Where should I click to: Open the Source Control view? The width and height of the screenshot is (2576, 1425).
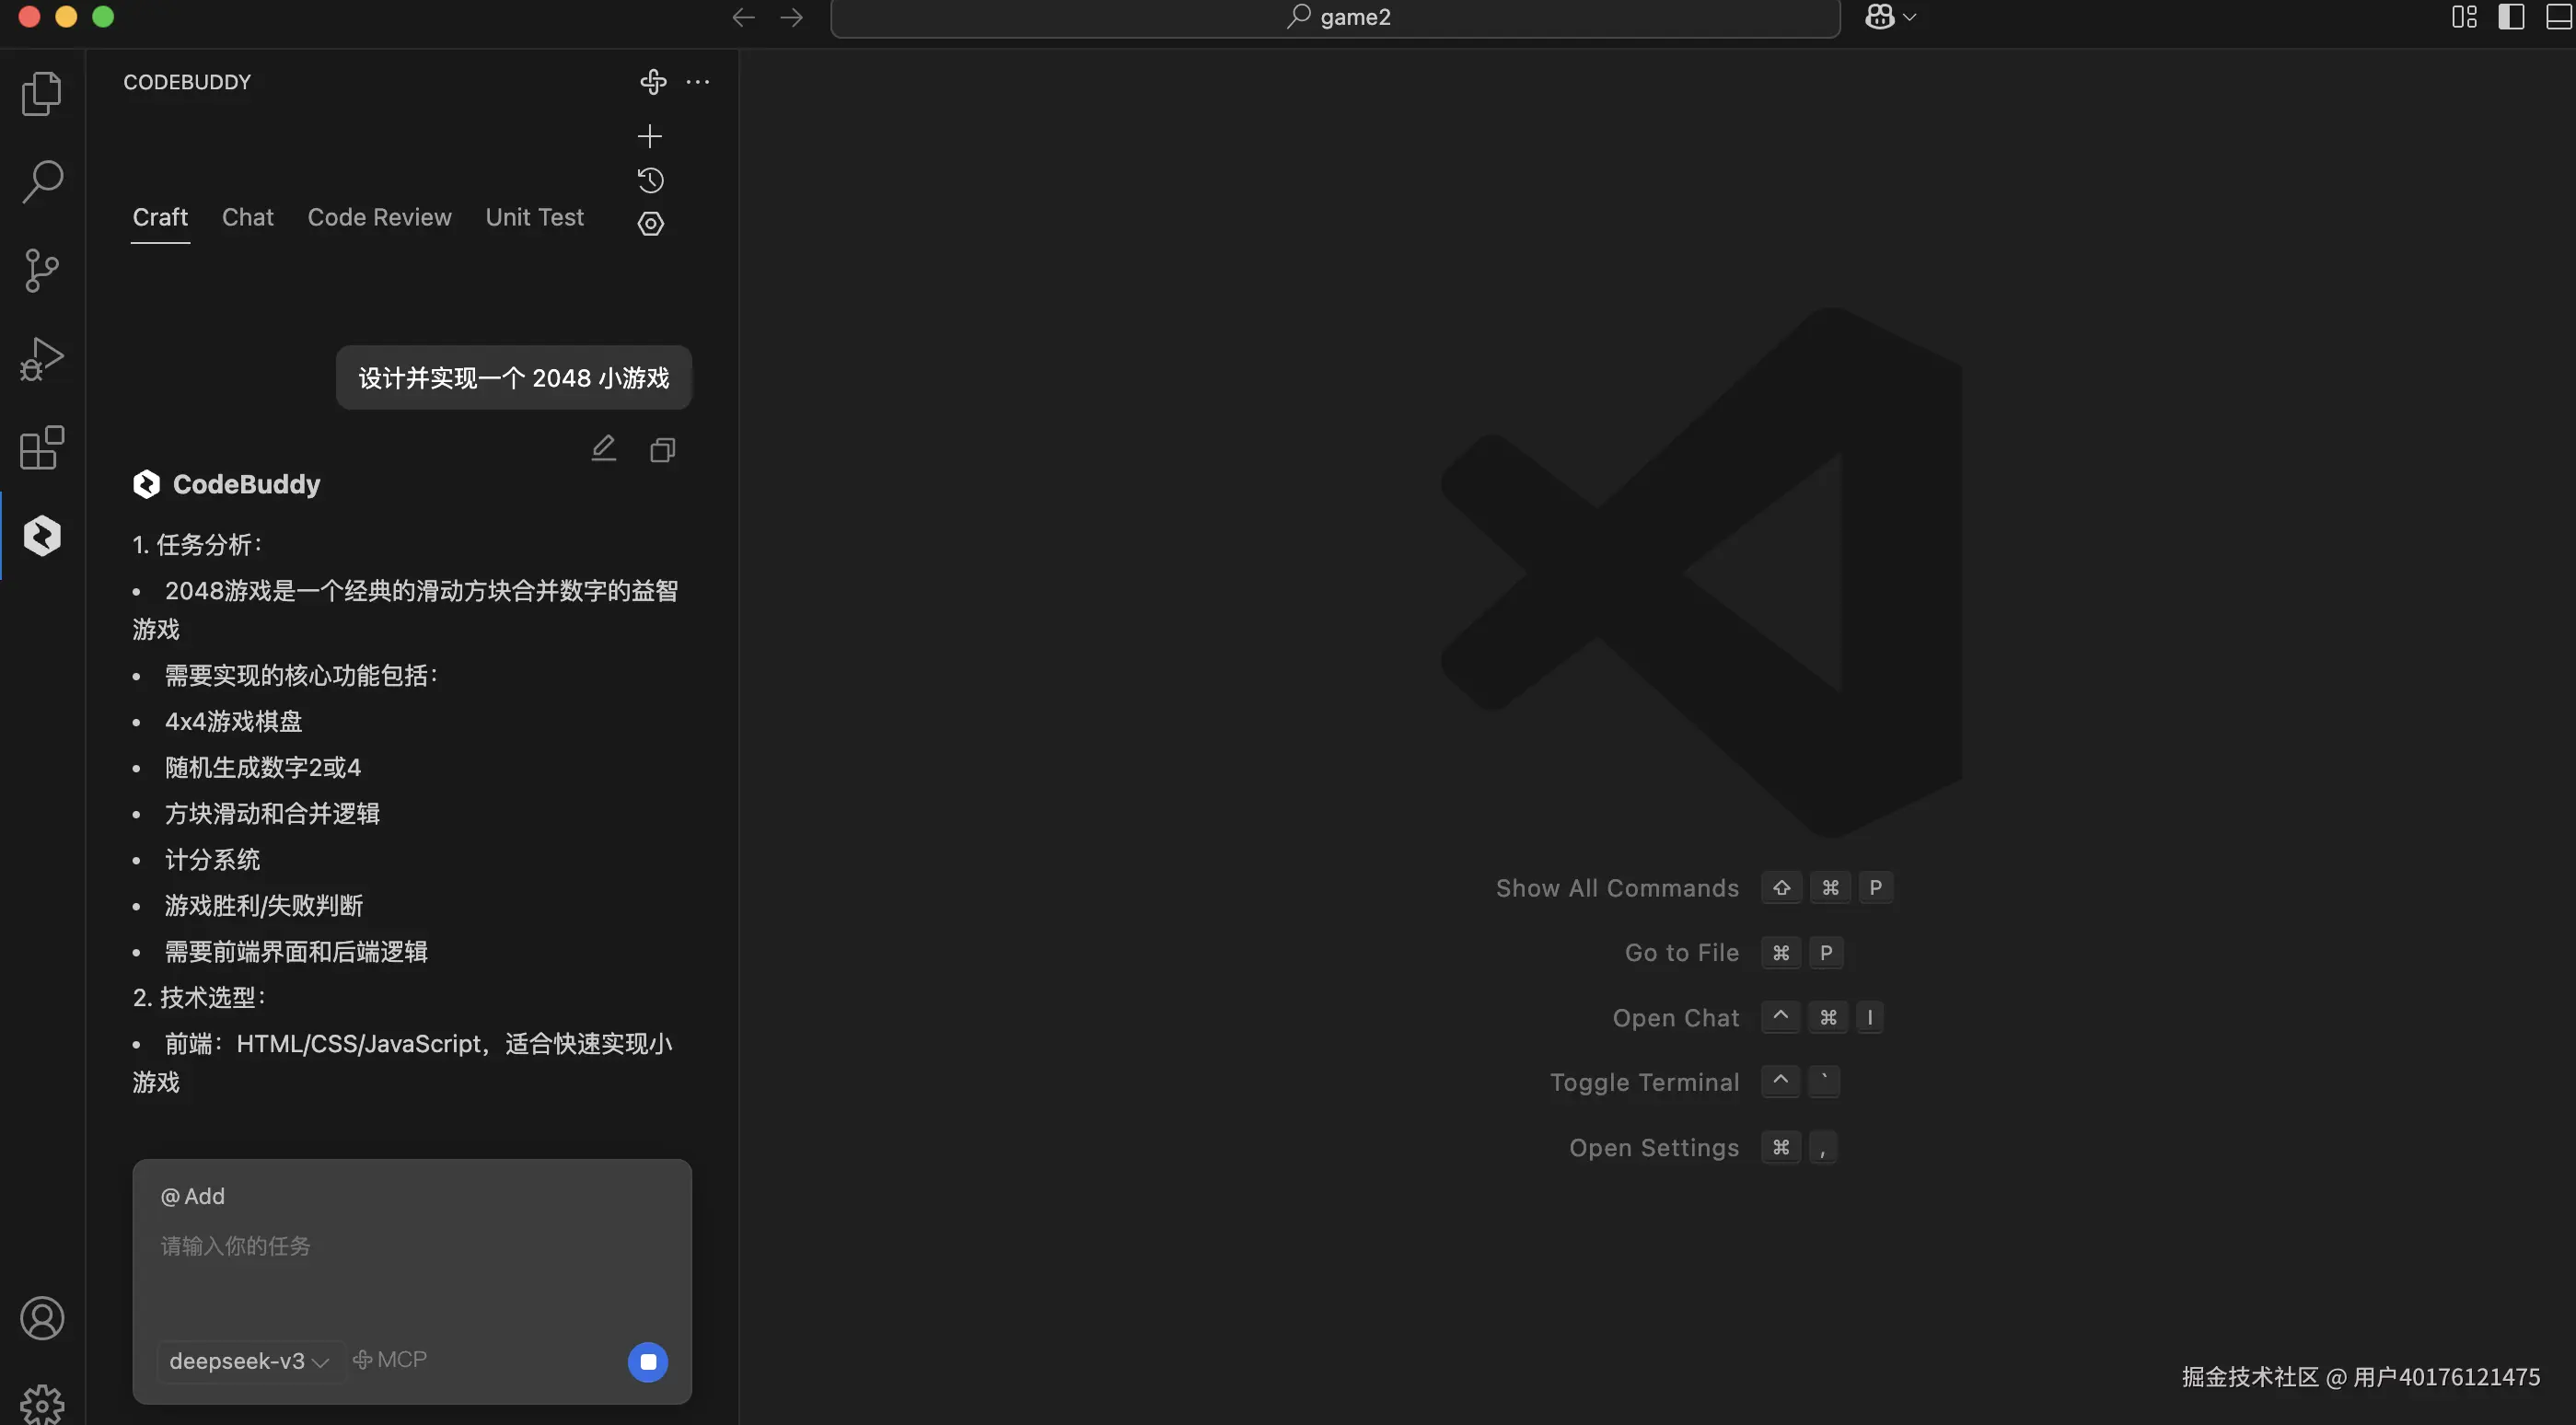tap(41, 270)
